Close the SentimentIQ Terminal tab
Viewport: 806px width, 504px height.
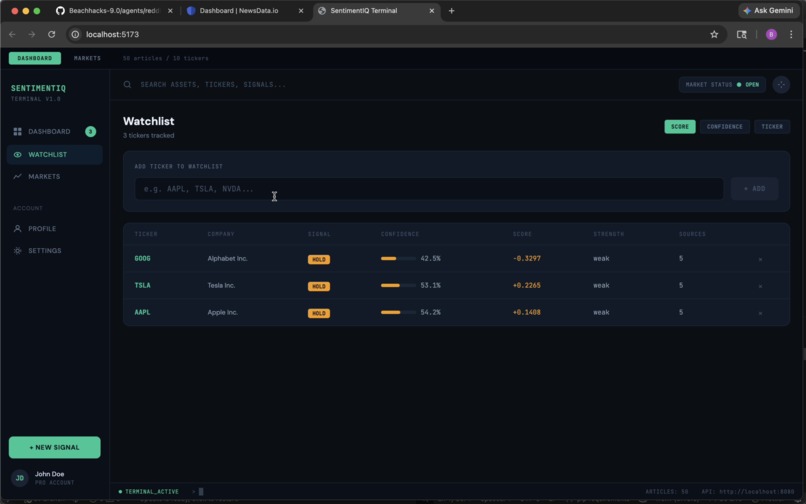432,11
